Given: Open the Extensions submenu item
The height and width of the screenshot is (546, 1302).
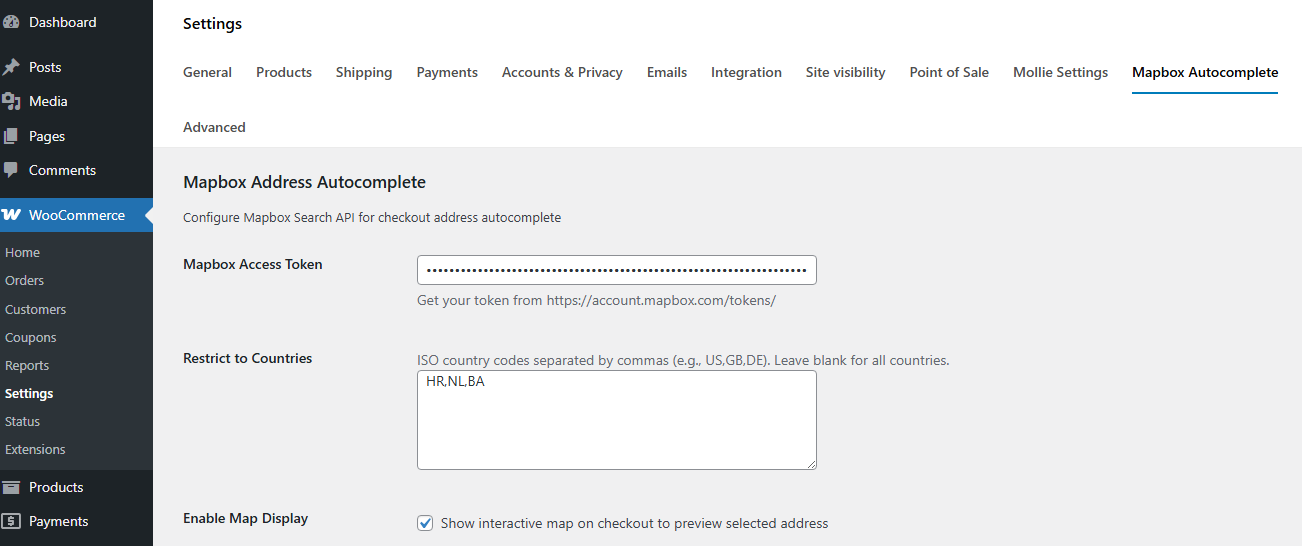Looking at the screenshot, I should pyautogui.click(x=35, y=449).
